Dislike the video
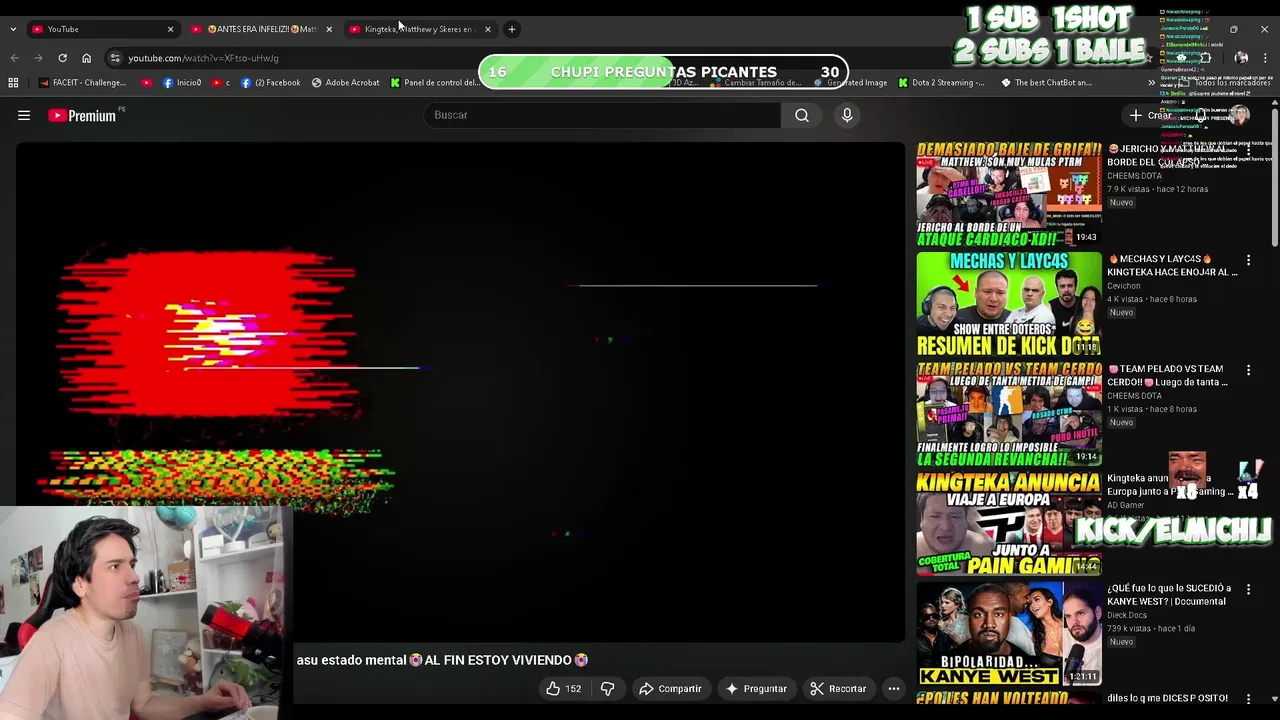 (607, 689)
